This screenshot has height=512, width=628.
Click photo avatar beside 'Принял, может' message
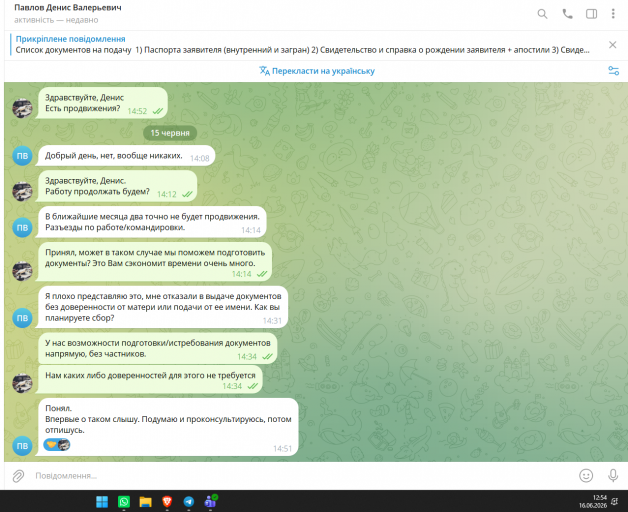(x=22, y=271)
